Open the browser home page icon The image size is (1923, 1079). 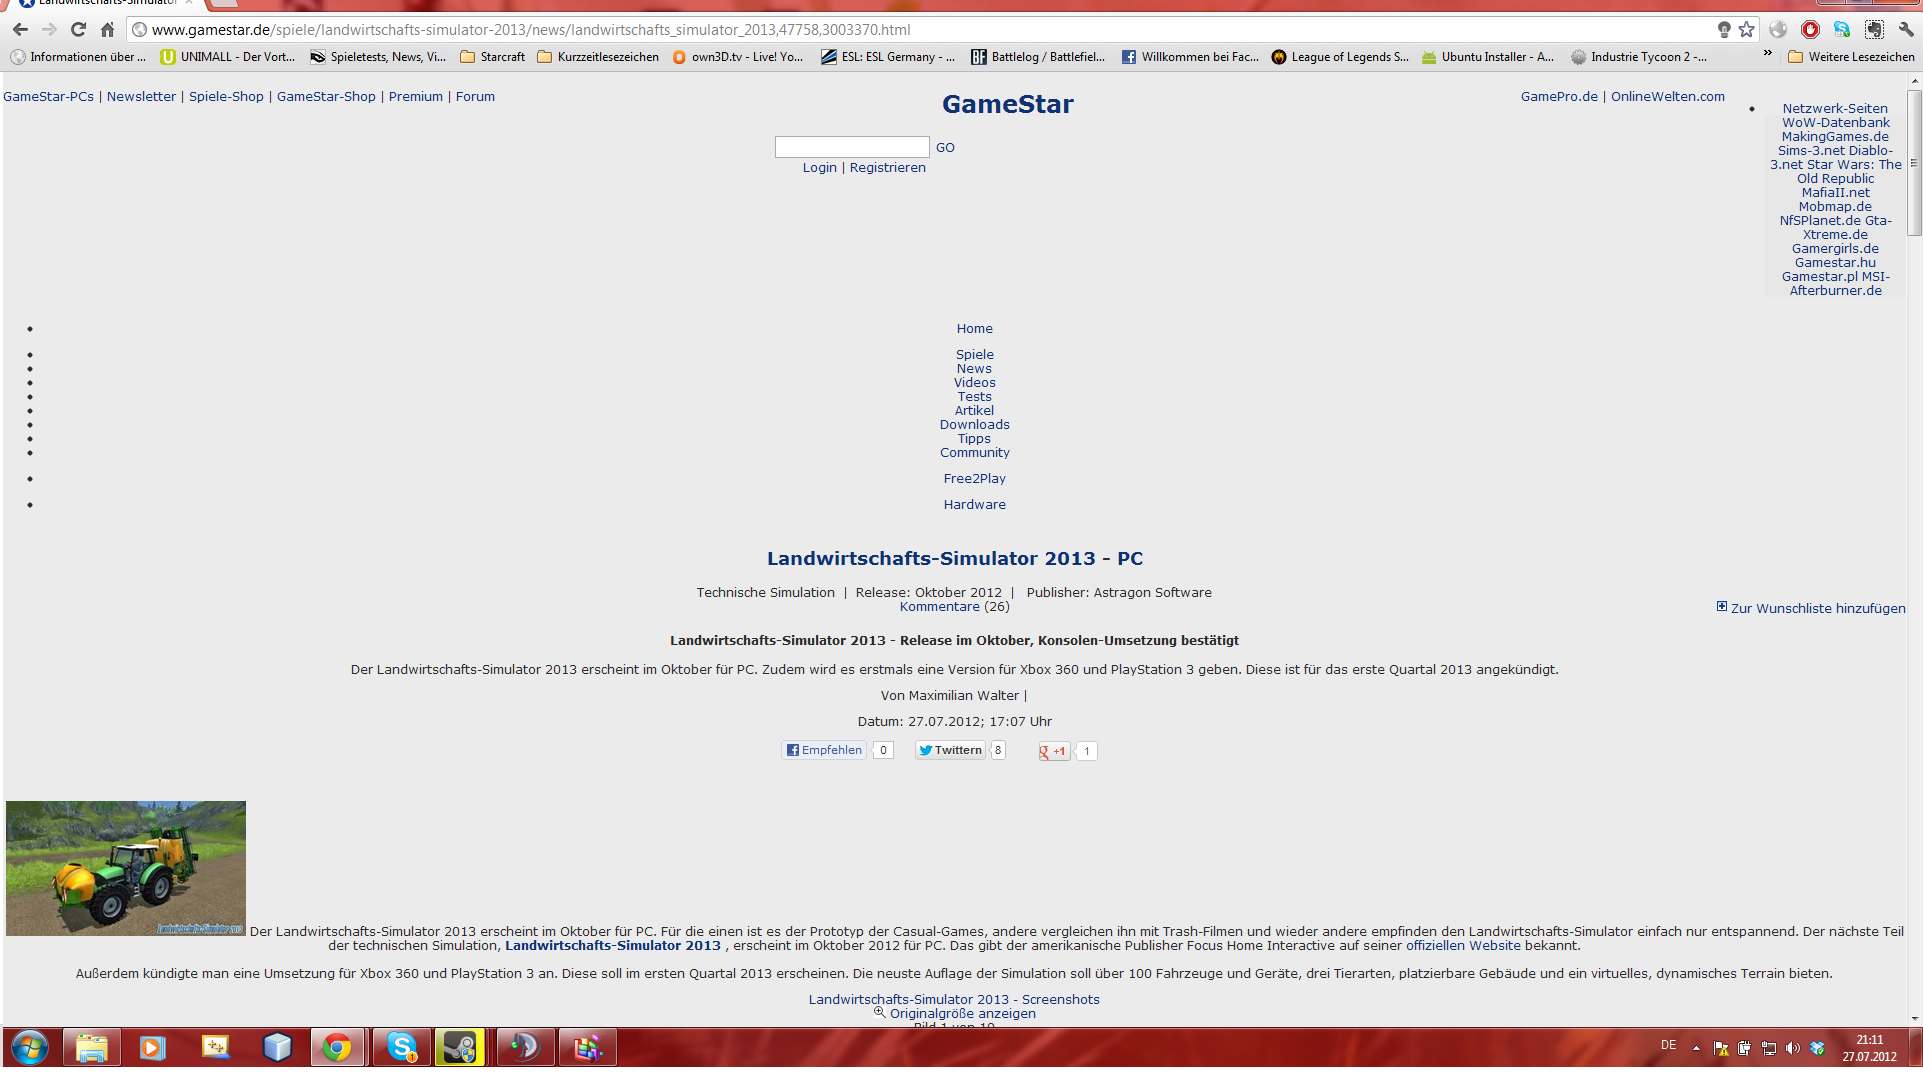107,30
